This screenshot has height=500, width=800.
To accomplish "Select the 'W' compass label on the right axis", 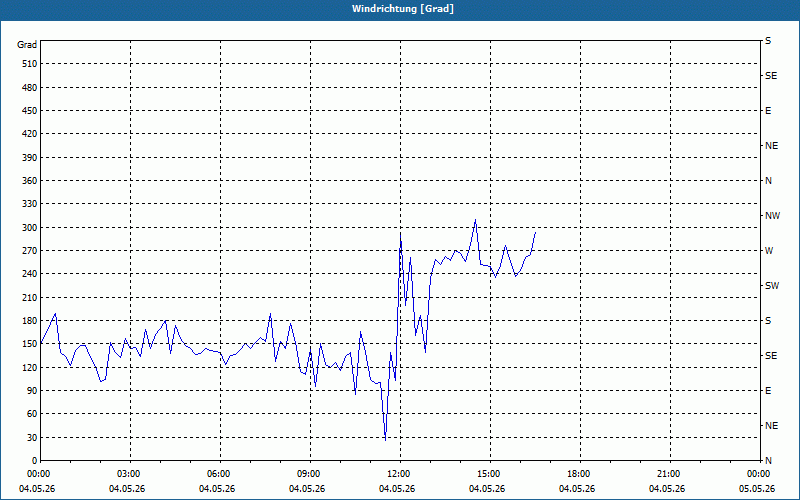I will (x=769, y=251).
